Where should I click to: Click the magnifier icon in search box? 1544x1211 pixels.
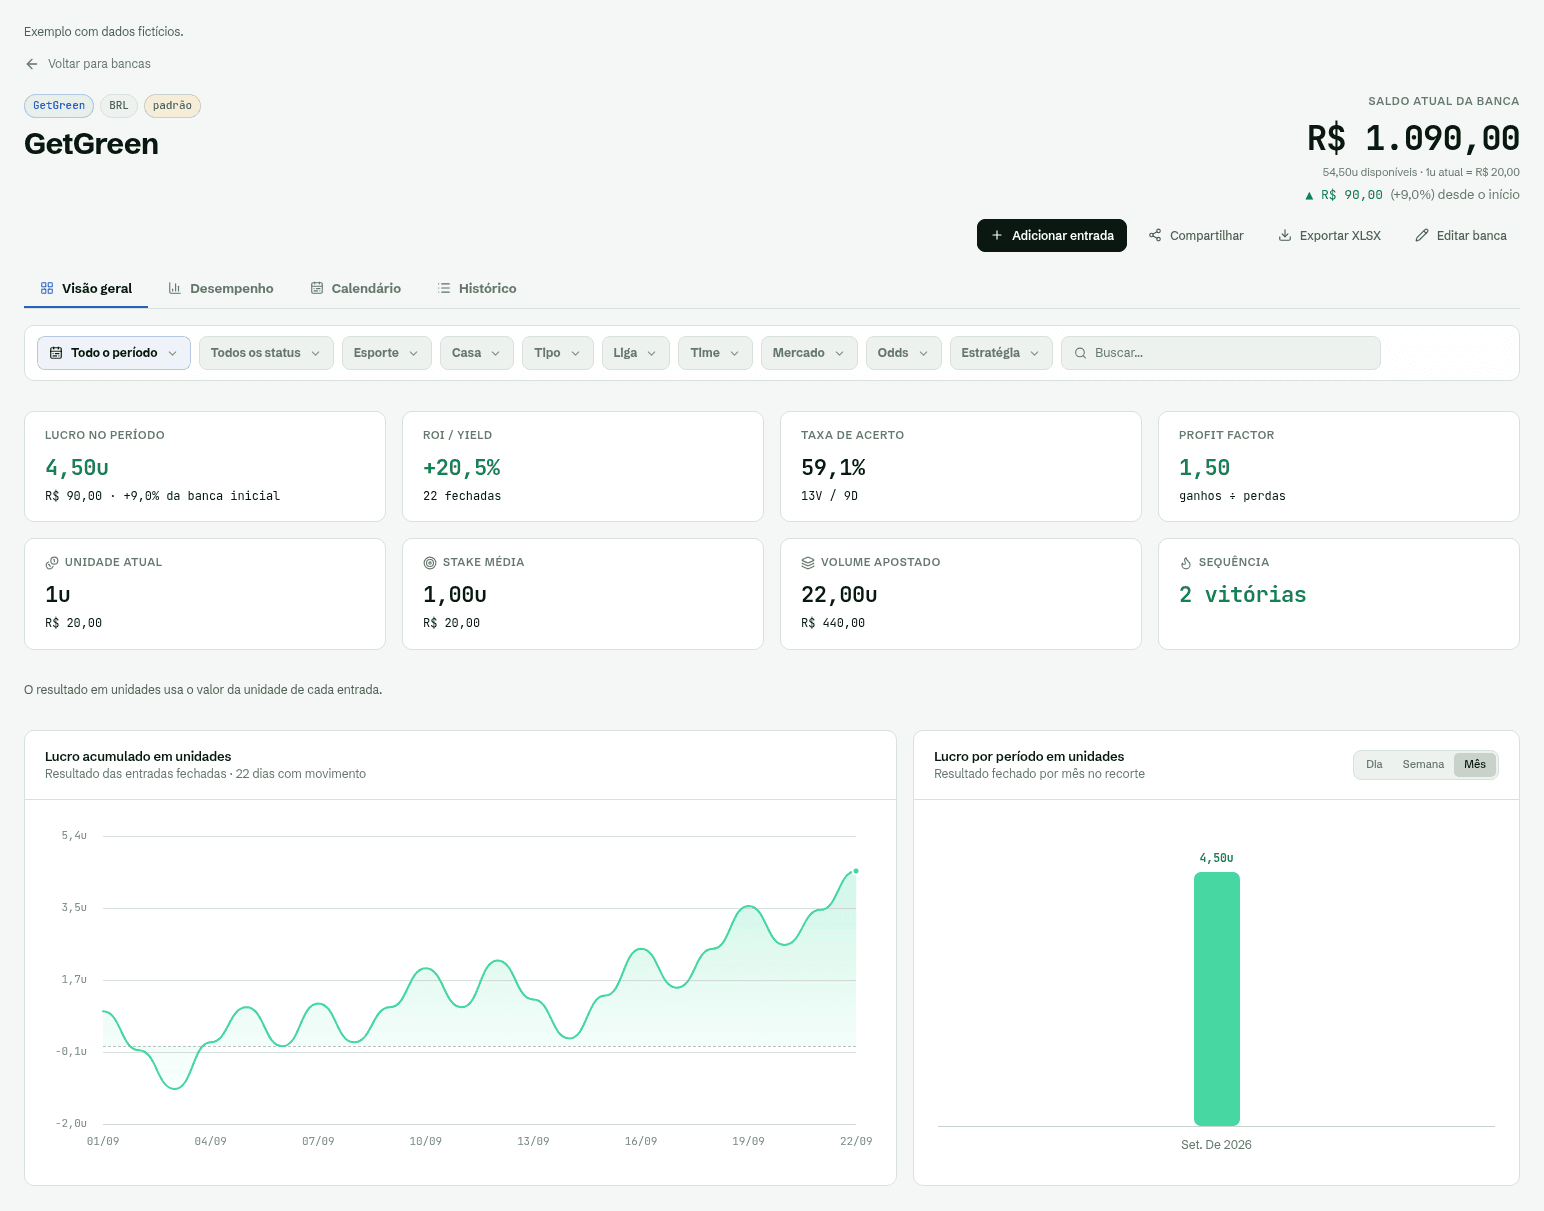coord(1080,353)
